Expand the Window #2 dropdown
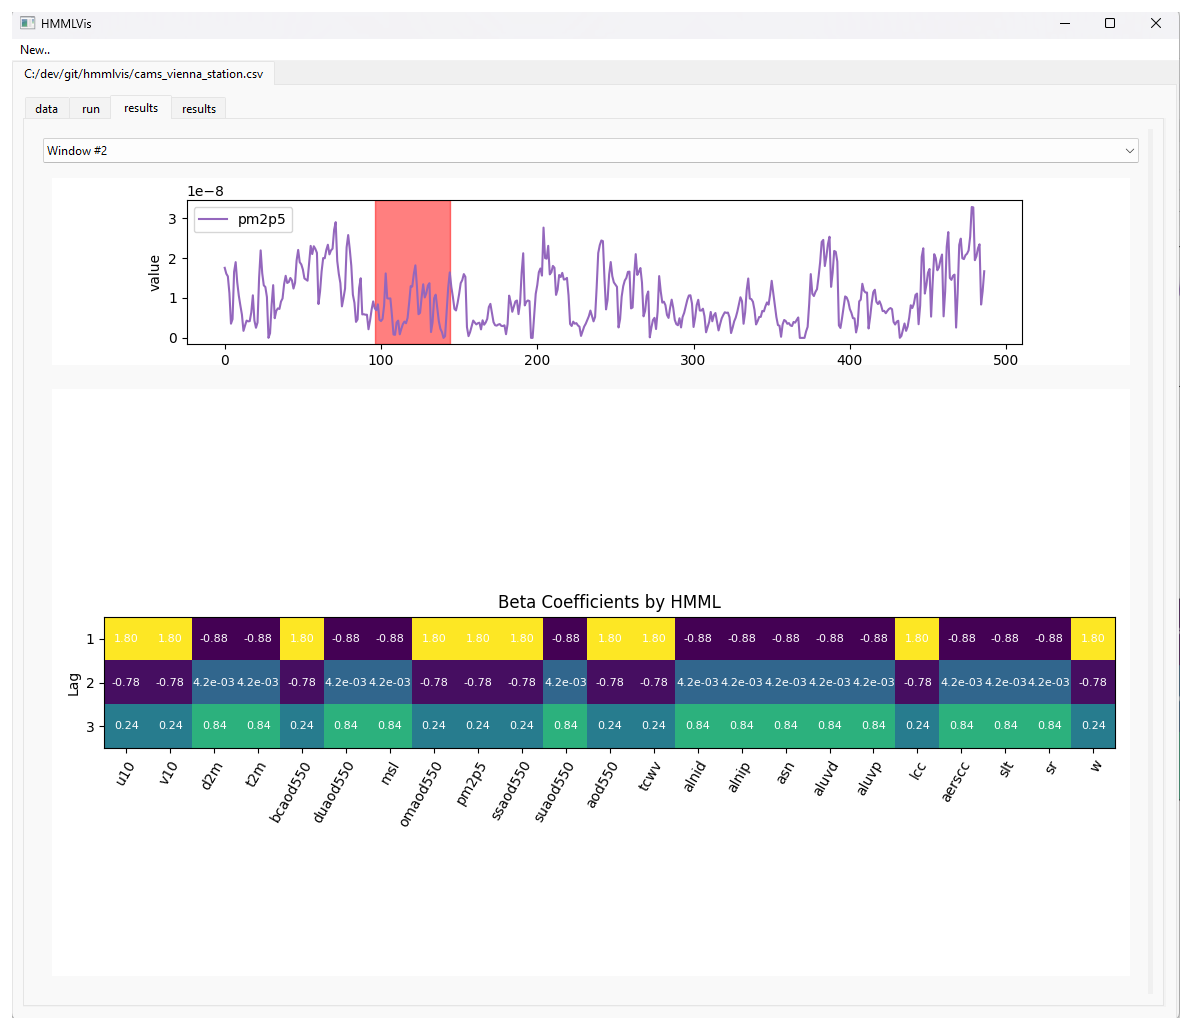 (590, 151)
